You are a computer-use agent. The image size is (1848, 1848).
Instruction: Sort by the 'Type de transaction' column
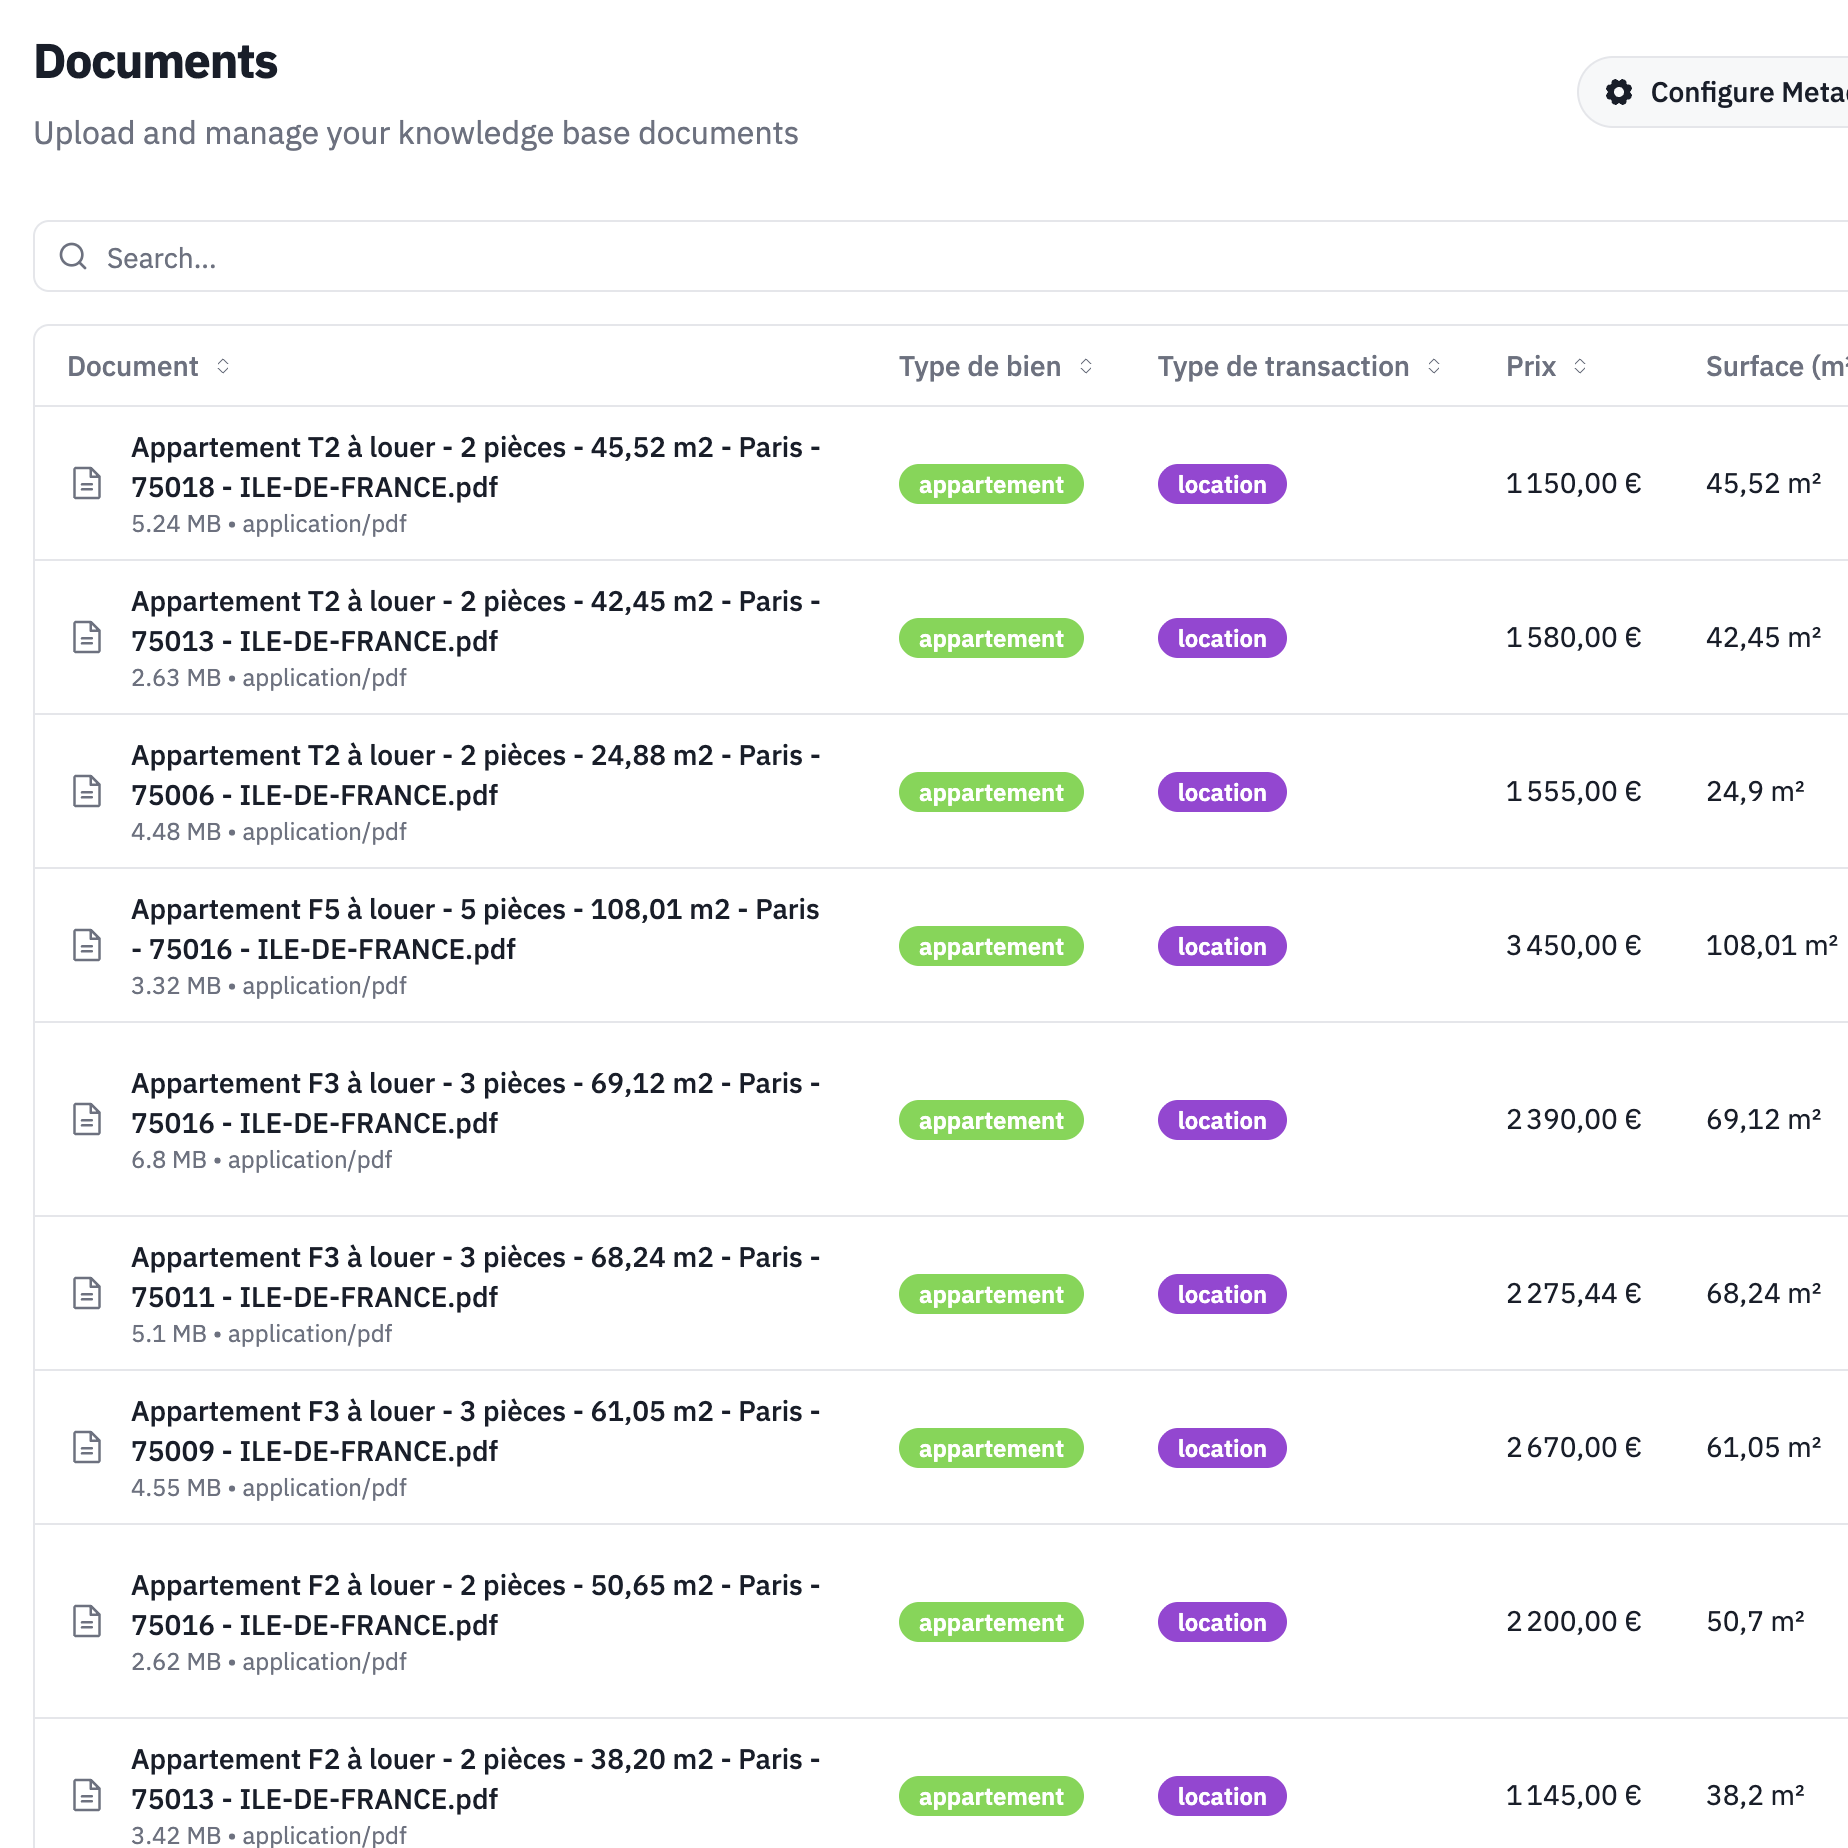pyautogui.click(x=1434, y=366)
